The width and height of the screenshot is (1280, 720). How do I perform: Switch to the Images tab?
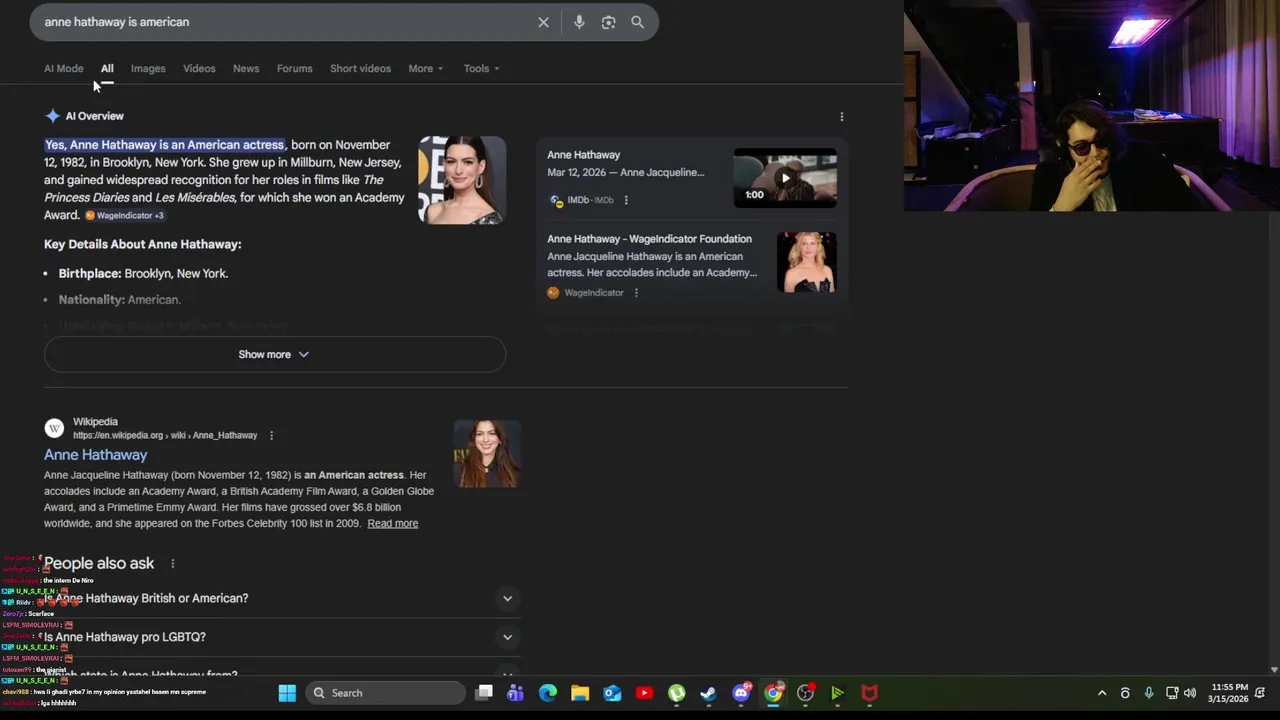click(148, 69)
